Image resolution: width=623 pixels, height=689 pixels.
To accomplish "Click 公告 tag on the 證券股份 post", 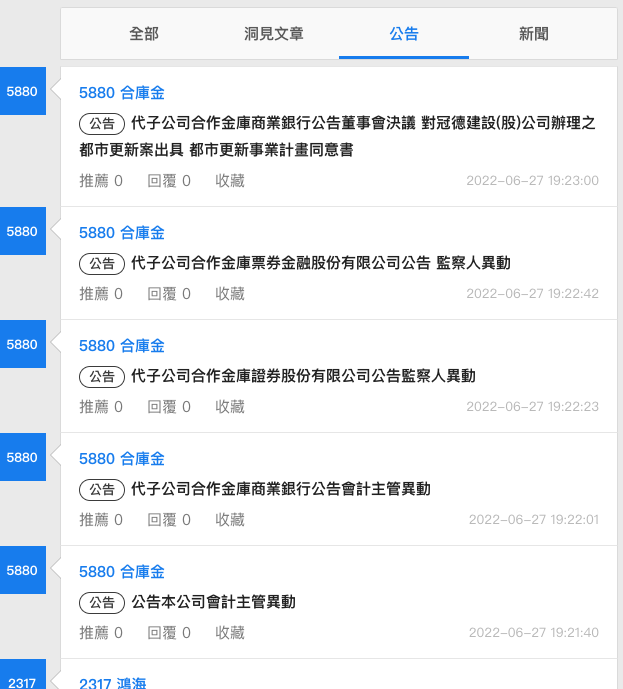I will (x=102, y=377).
